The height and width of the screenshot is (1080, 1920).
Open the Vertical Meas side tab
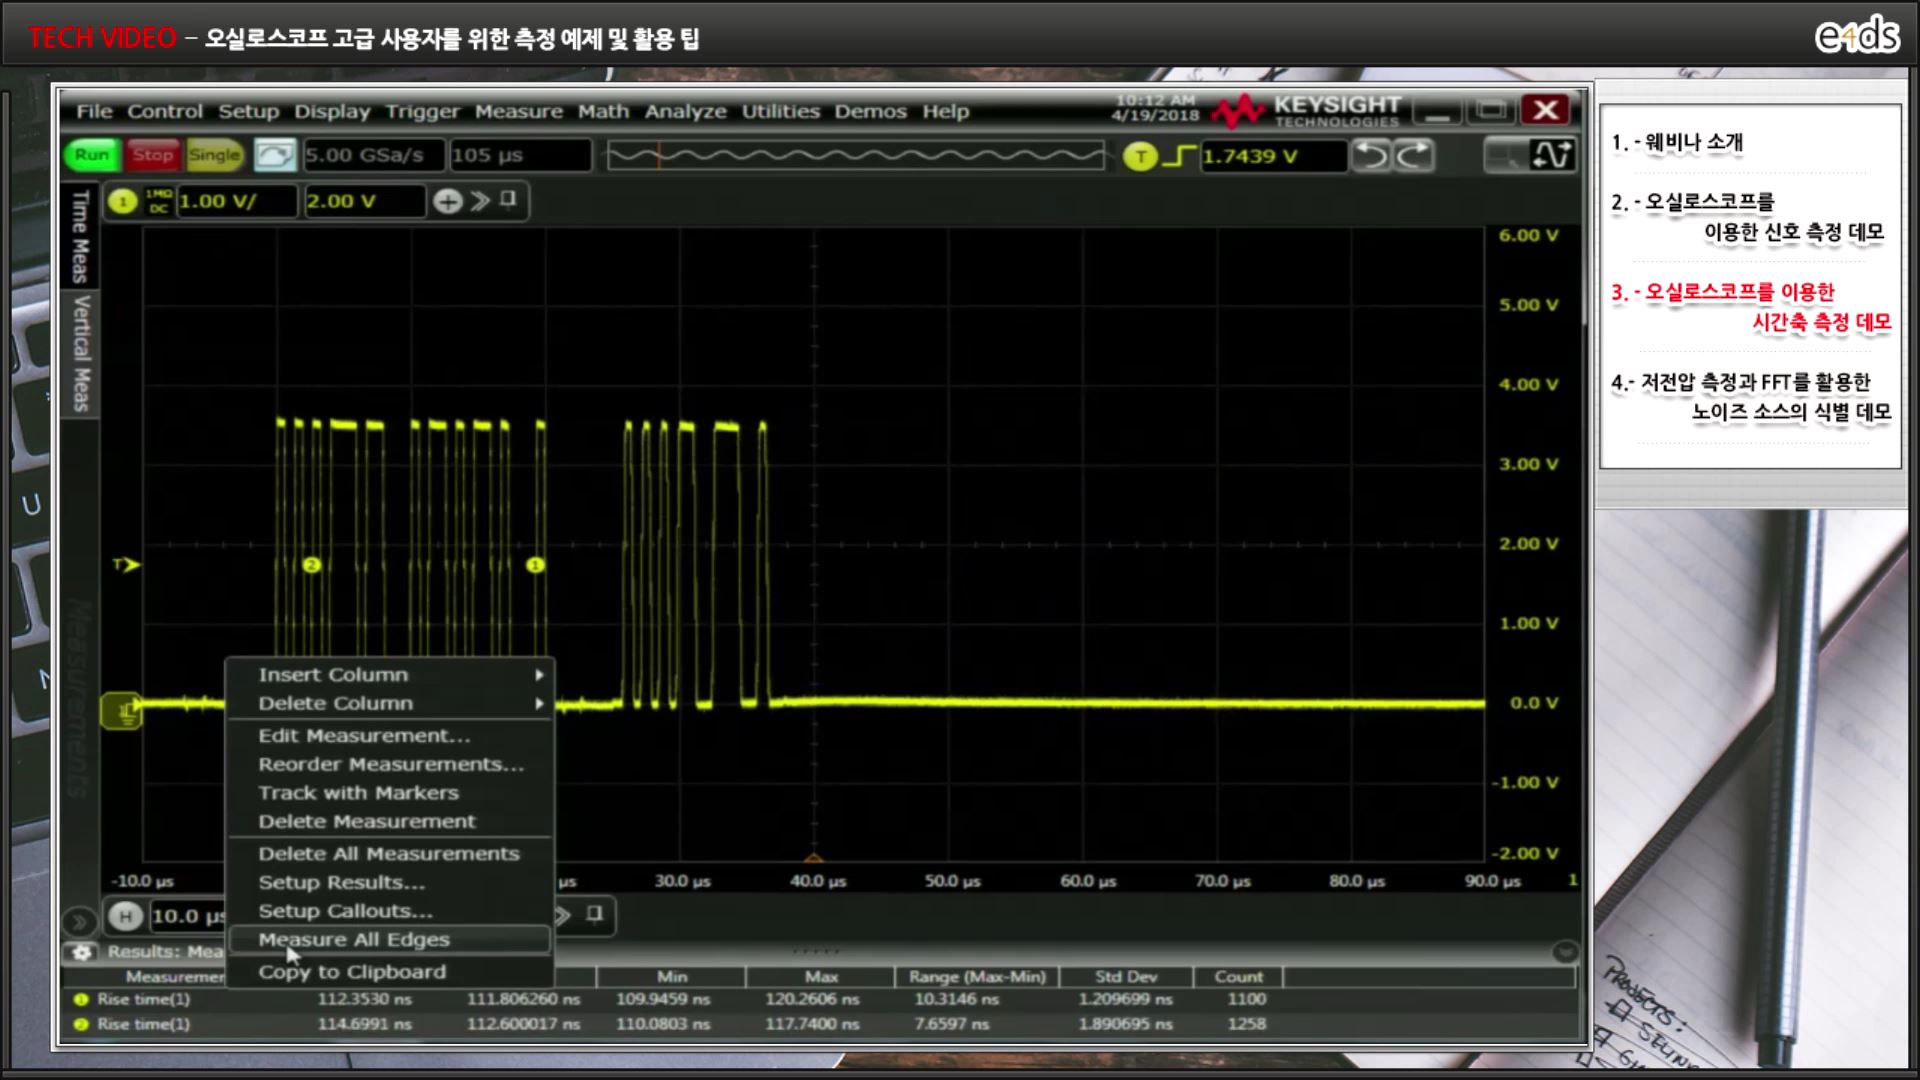[x=81, y=353]
